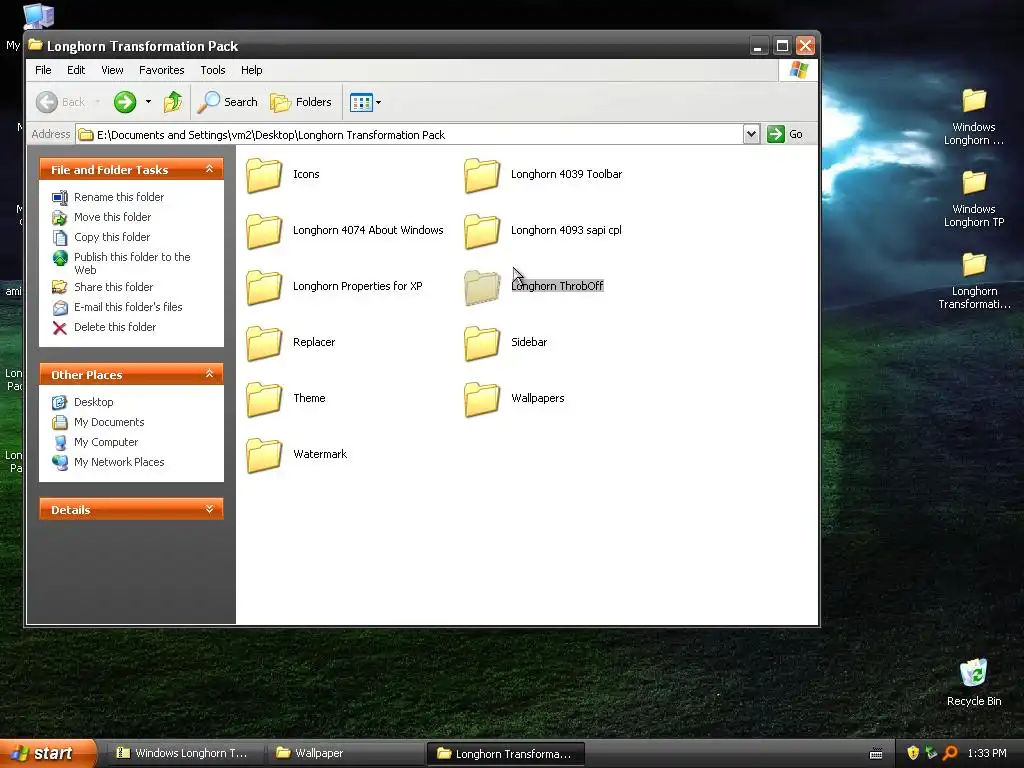This screenshot has height=768, width=1024.
Task: Click the green Forward arrow button
Action: pyautogui.click(x=125, y=102)
